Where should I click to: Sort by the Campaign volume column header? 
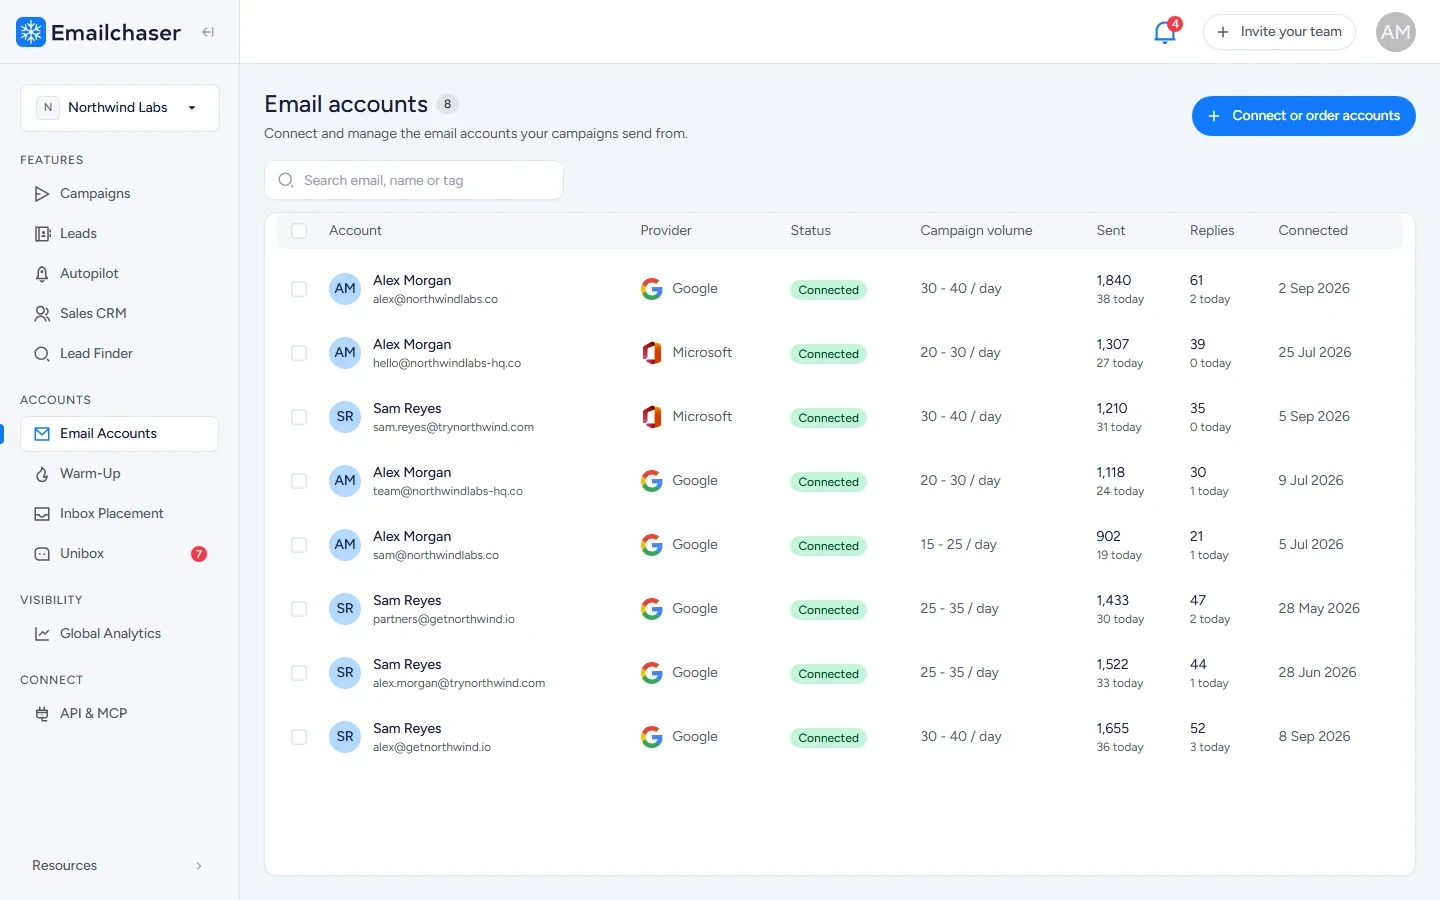coord(976,231)
